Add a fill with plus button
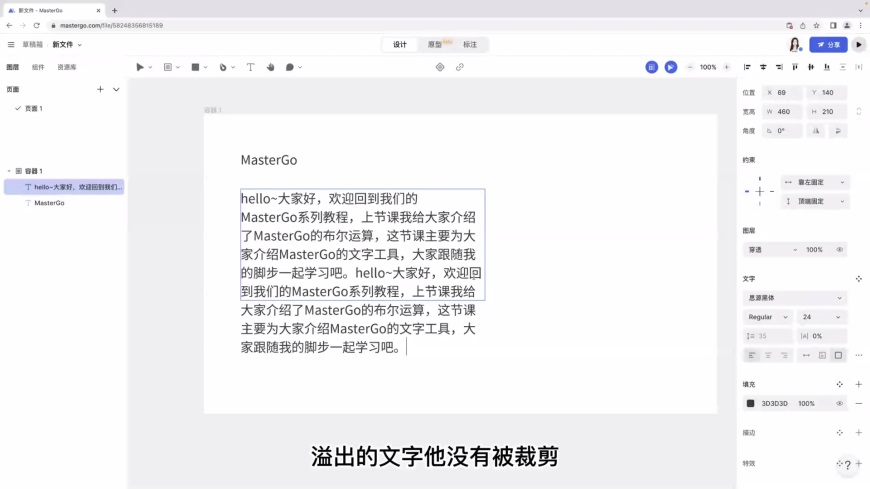The width and height of the screenshot is (870, 489). [859, 384]
